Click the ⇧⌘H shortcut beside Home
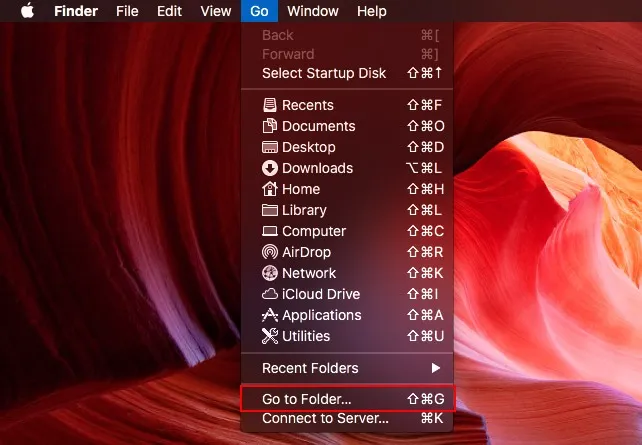The height and width of the screenshot is (445, 642). tap(425, 189)
